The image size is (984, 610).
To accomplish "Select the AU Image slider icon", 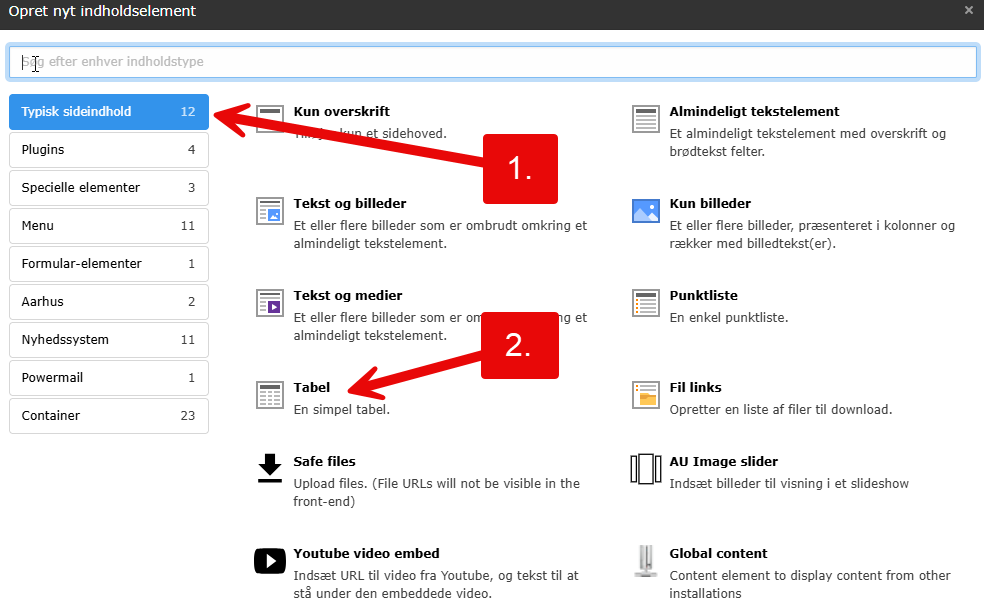I will (x=646, y=468).
